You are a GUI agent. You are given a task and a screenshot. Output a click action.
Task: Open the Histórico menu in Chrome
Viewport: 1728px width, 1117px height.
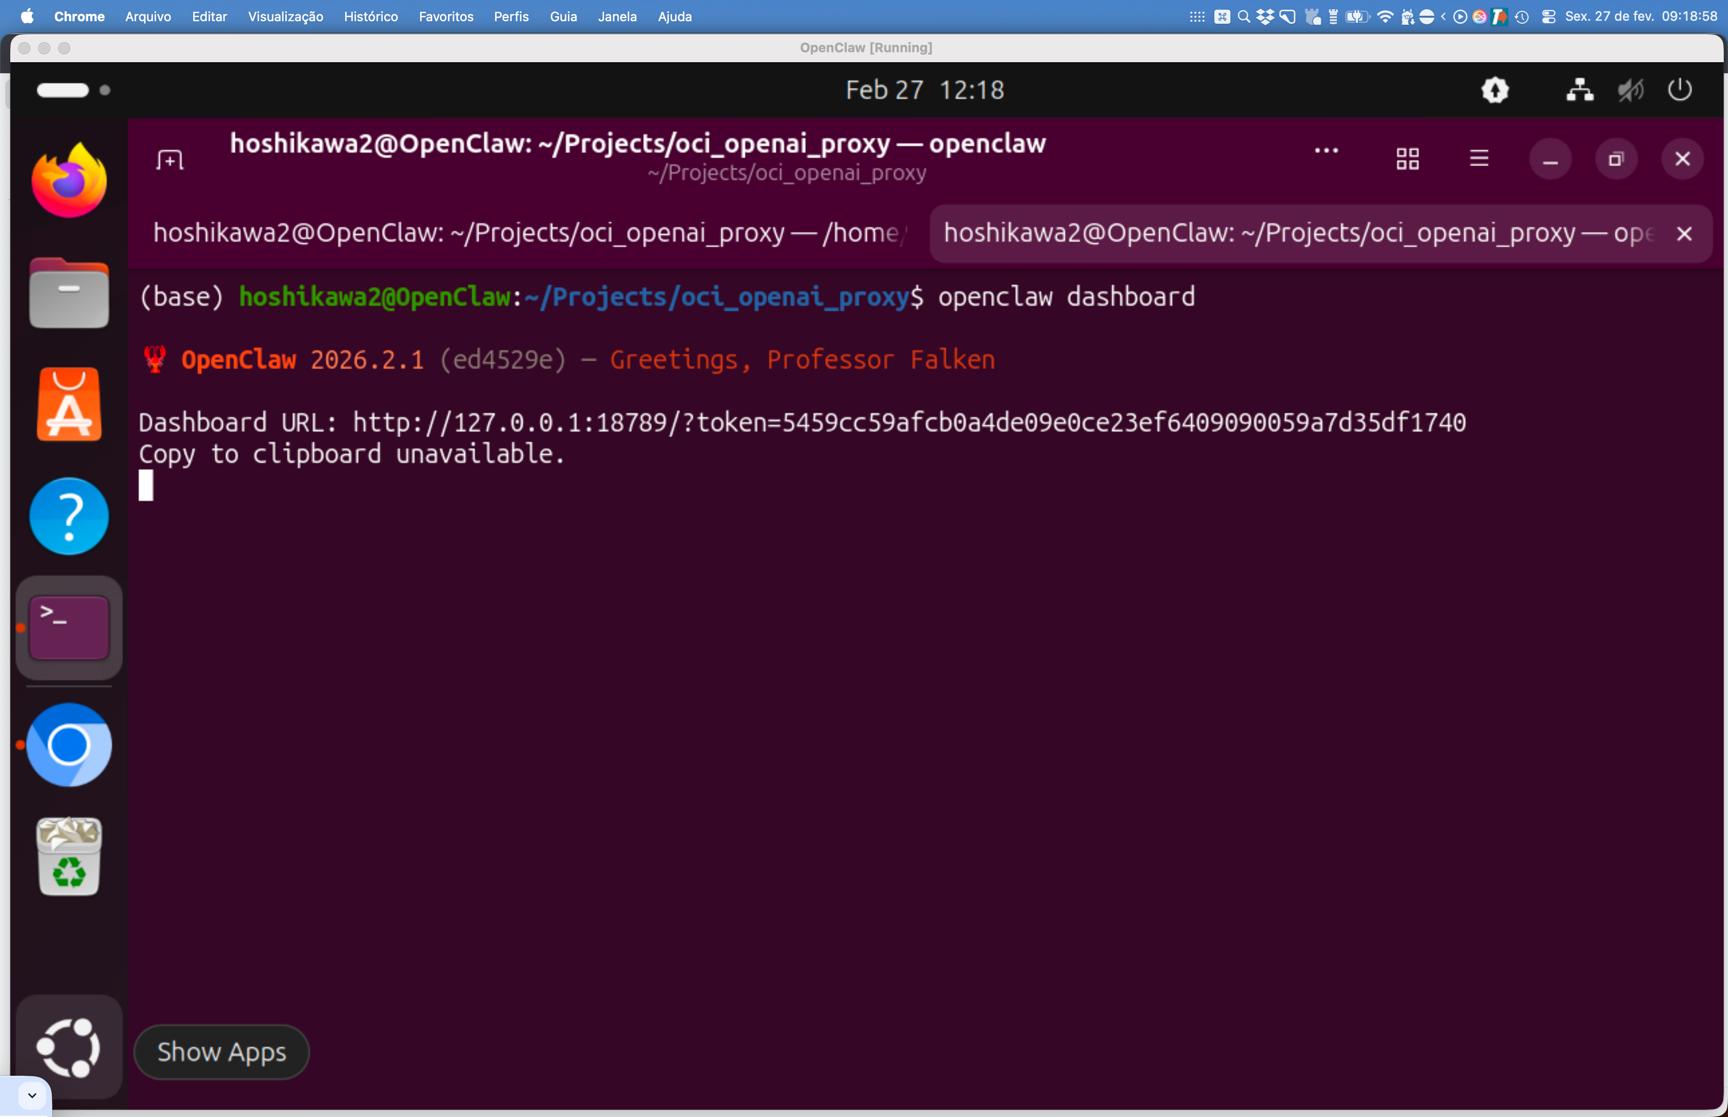(x=370, y=16)
